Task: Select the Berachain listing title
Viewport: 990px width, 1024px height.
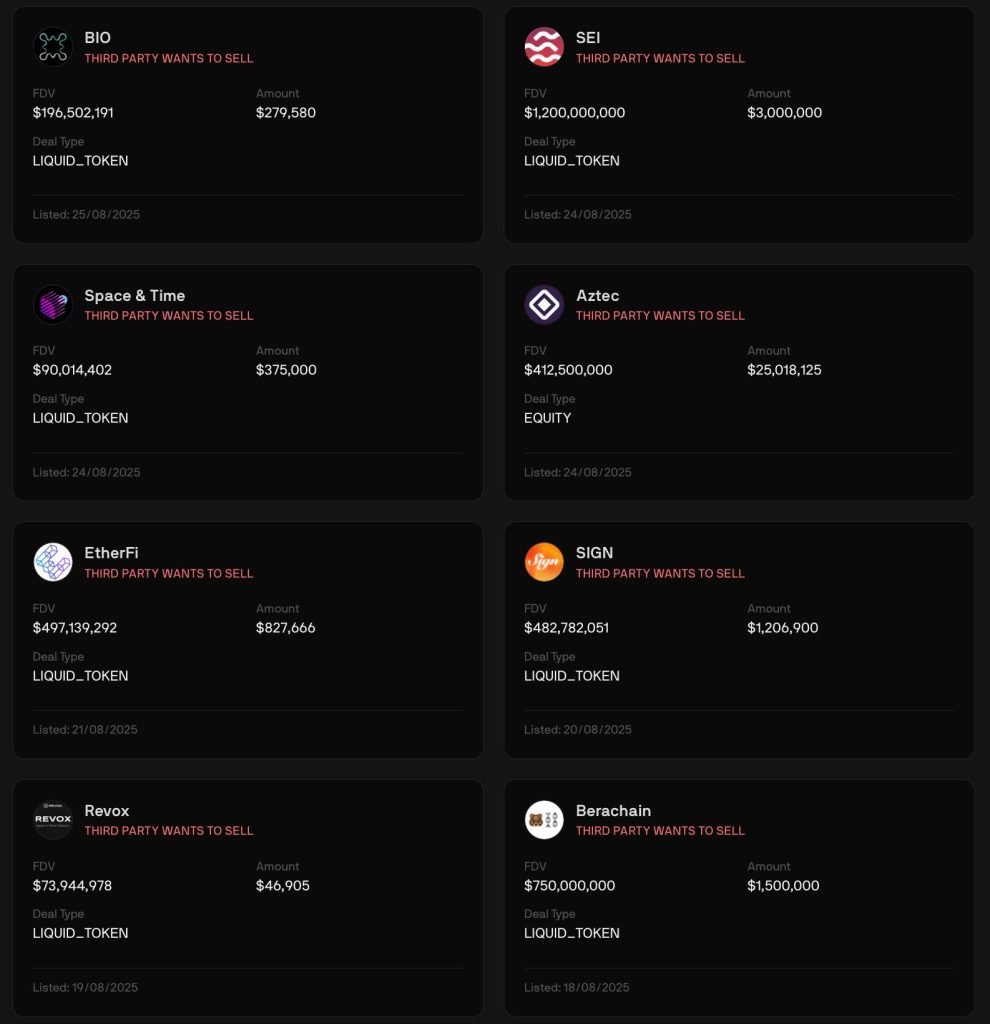Action: tap(613, 811)
